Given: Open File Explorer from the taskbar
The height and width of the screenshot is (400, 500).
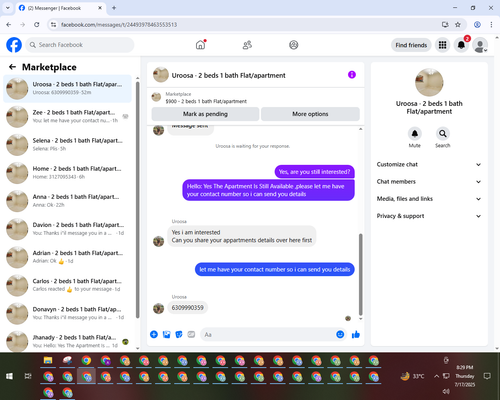Looking at the screenshot, I should pos(48,361).
